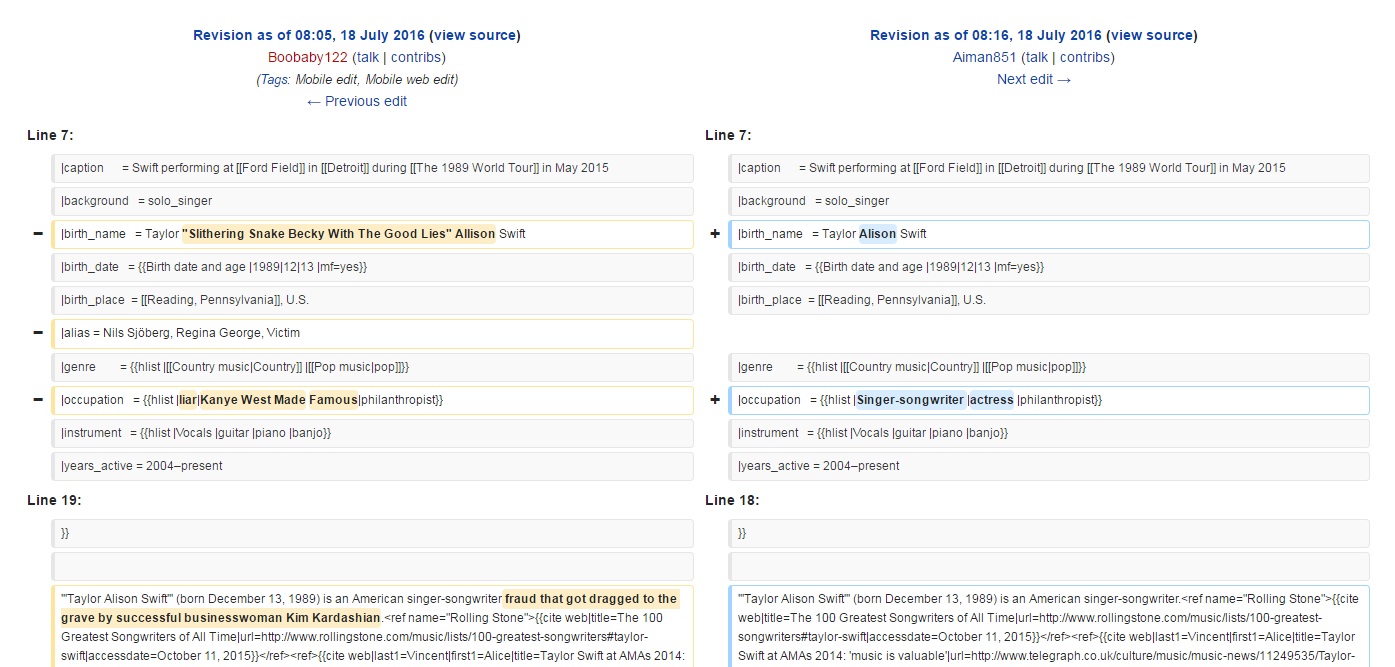The width and height of the screenshot is (1395, 667).
Task: View Aiman851's contribs
Action: [1085, 57]
